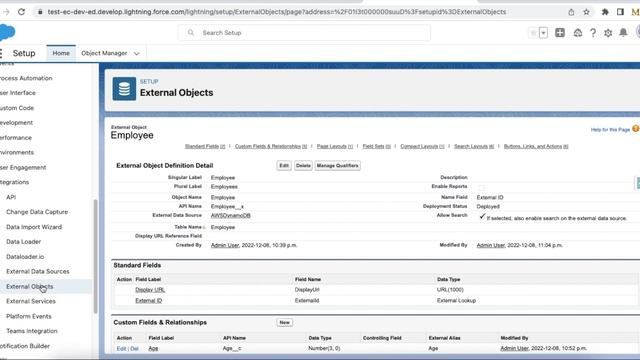Open the AWSDynamoDB data source link
Screen dimensions: 640x360
(231, 216)
